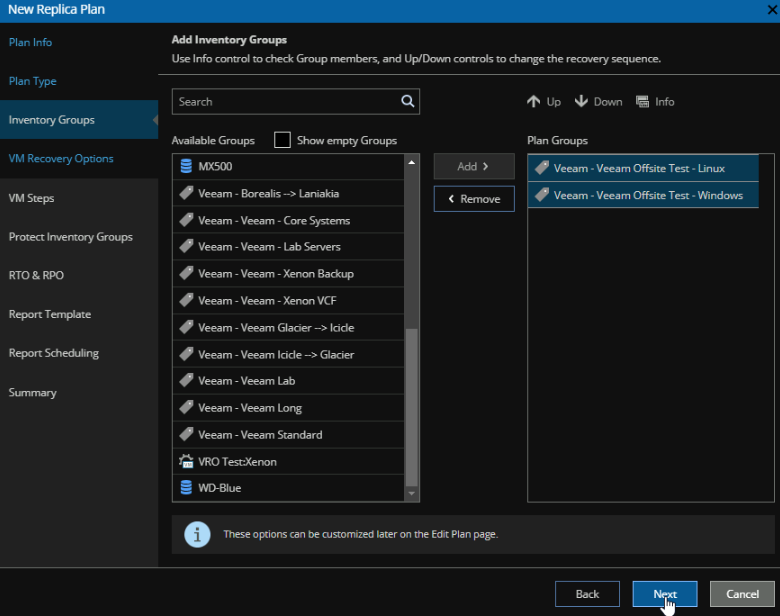Click tag icon of Offsite Test - Windows

[542, 195]
